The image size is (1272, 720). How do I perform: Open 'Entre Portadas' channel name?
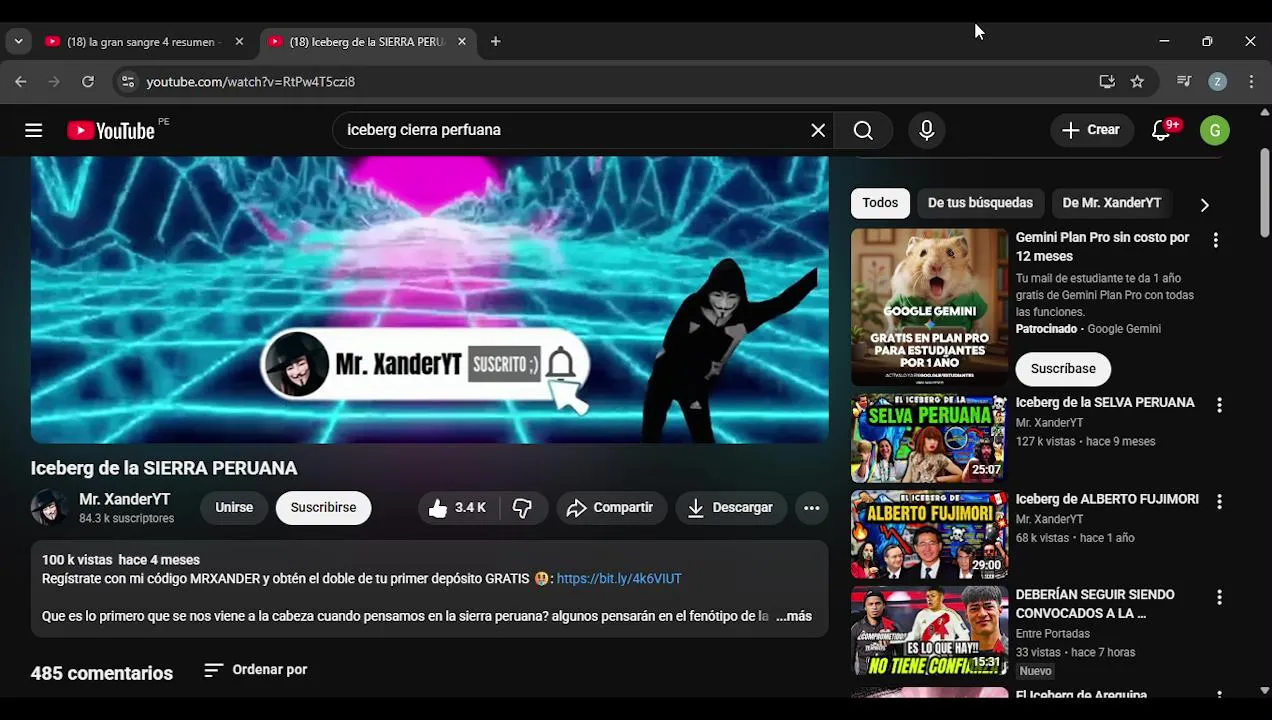(x=1053, y=634)
